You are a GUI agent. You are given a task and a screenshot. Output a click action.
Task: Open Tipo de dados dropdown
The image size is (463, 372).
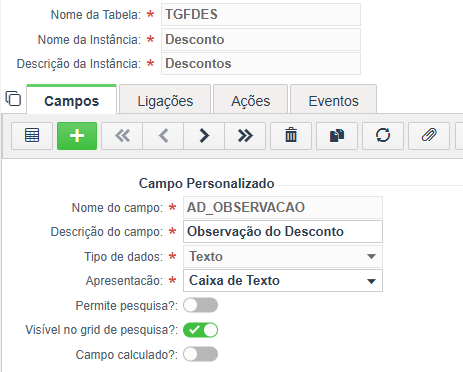(283, 256)
